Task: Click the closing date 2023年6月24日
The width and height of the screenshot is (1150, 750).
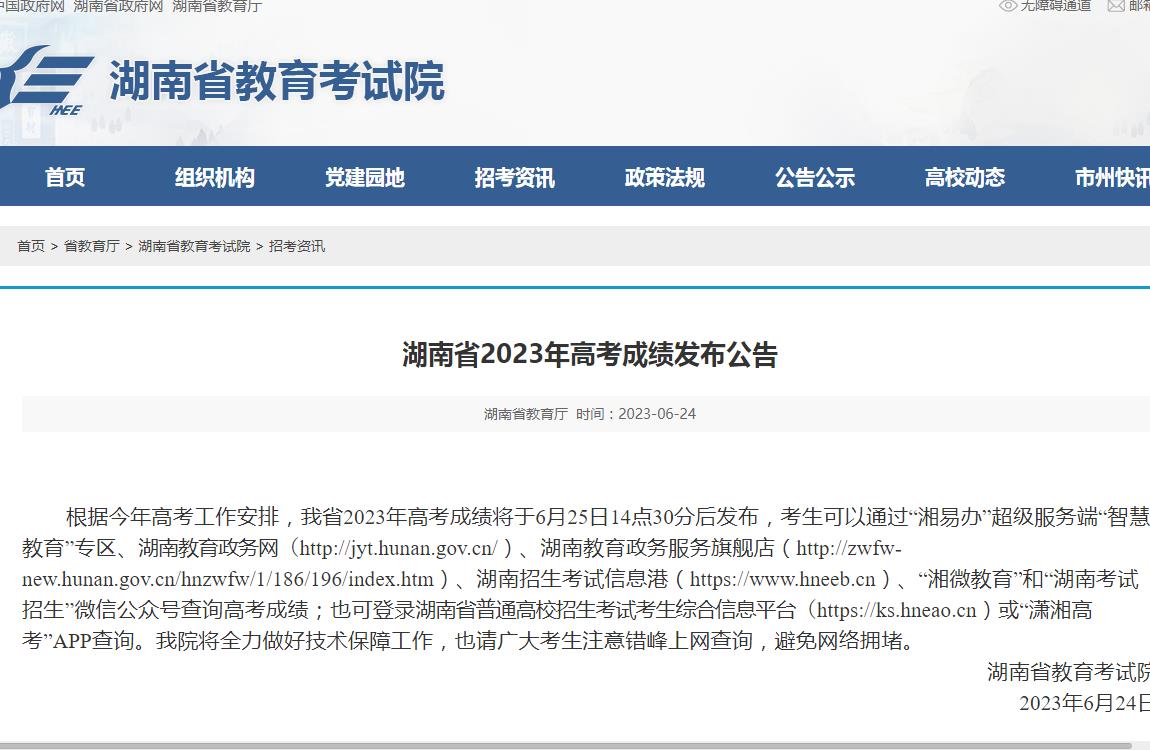Action: 1085,703
